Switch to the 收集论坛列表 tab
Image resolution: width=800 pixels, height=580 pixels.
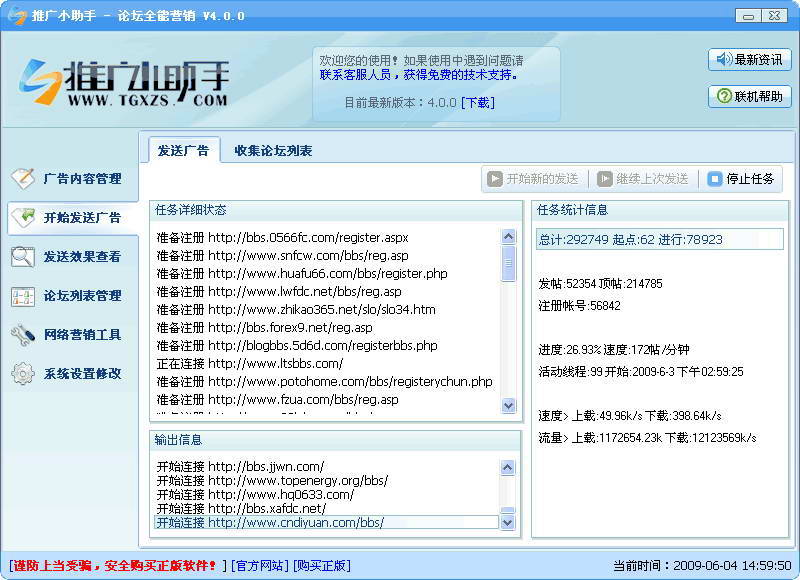tap(273, 151)
